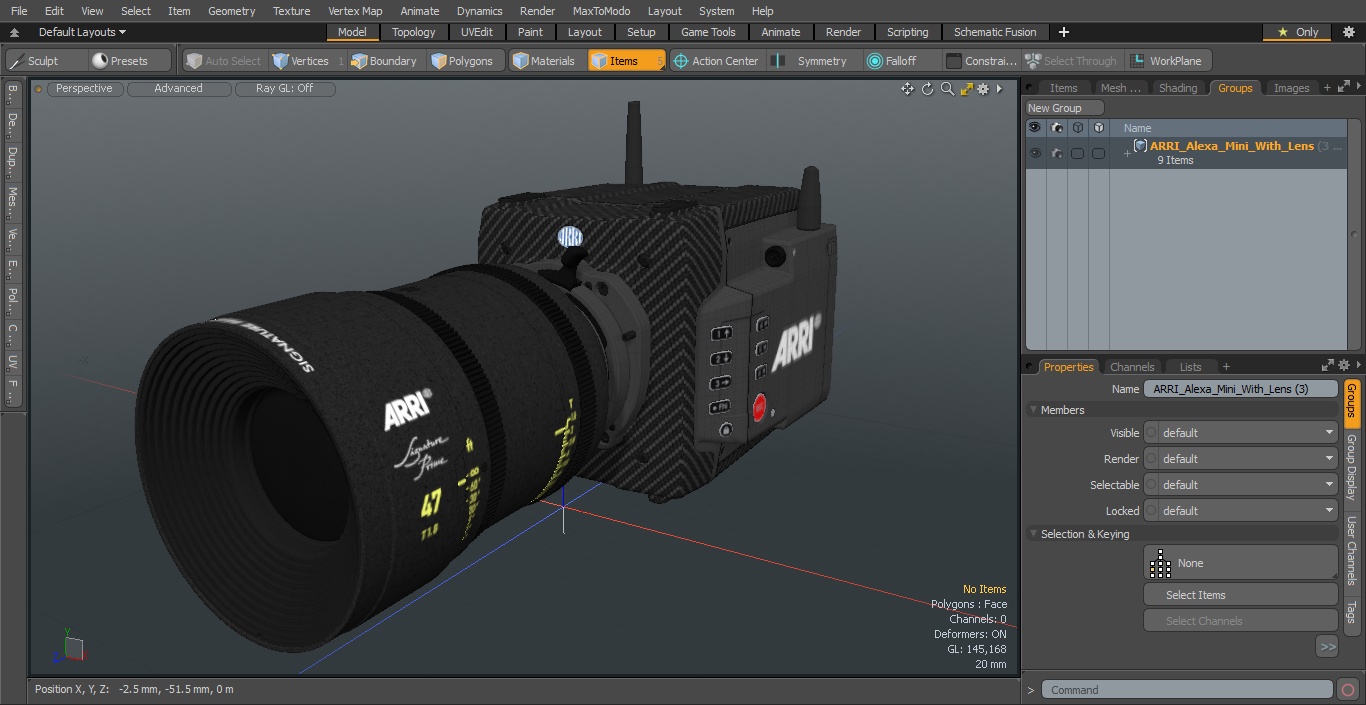Viewport: 1366px width, 705px height.
Task: Click into the Command input field
Action: (x=1187, y=690)
